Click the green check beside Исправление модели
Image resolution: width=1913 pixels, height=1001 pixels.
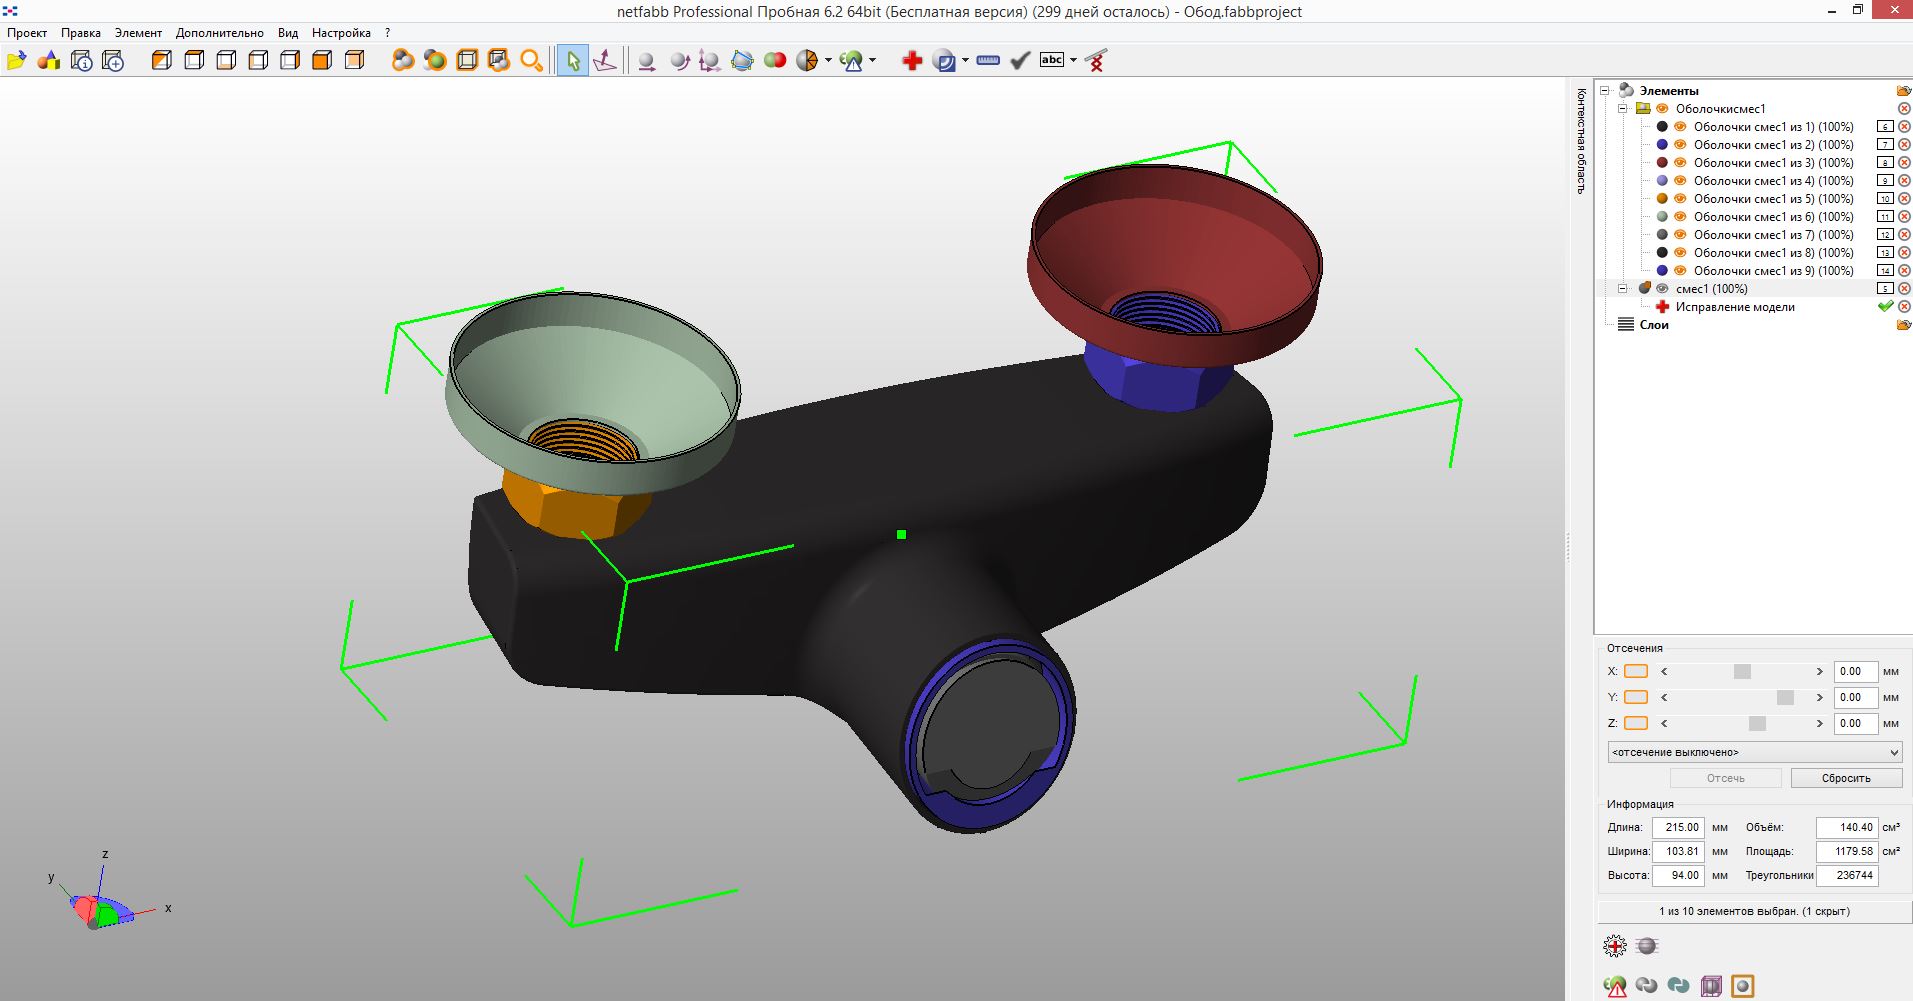click(1885, 307)
